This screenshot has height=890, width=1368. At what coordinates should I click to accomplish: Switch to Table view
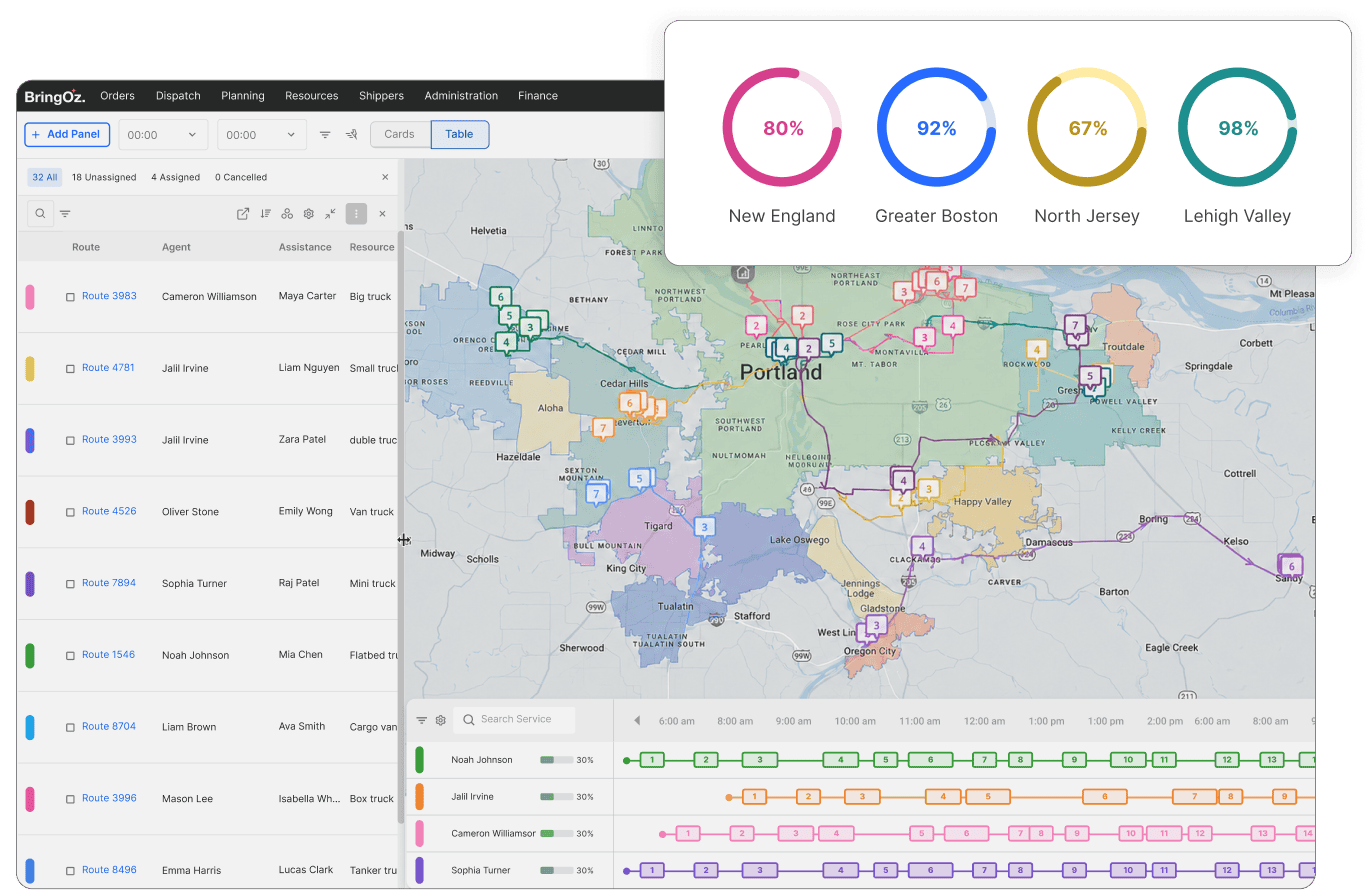[x=460, y=134]
